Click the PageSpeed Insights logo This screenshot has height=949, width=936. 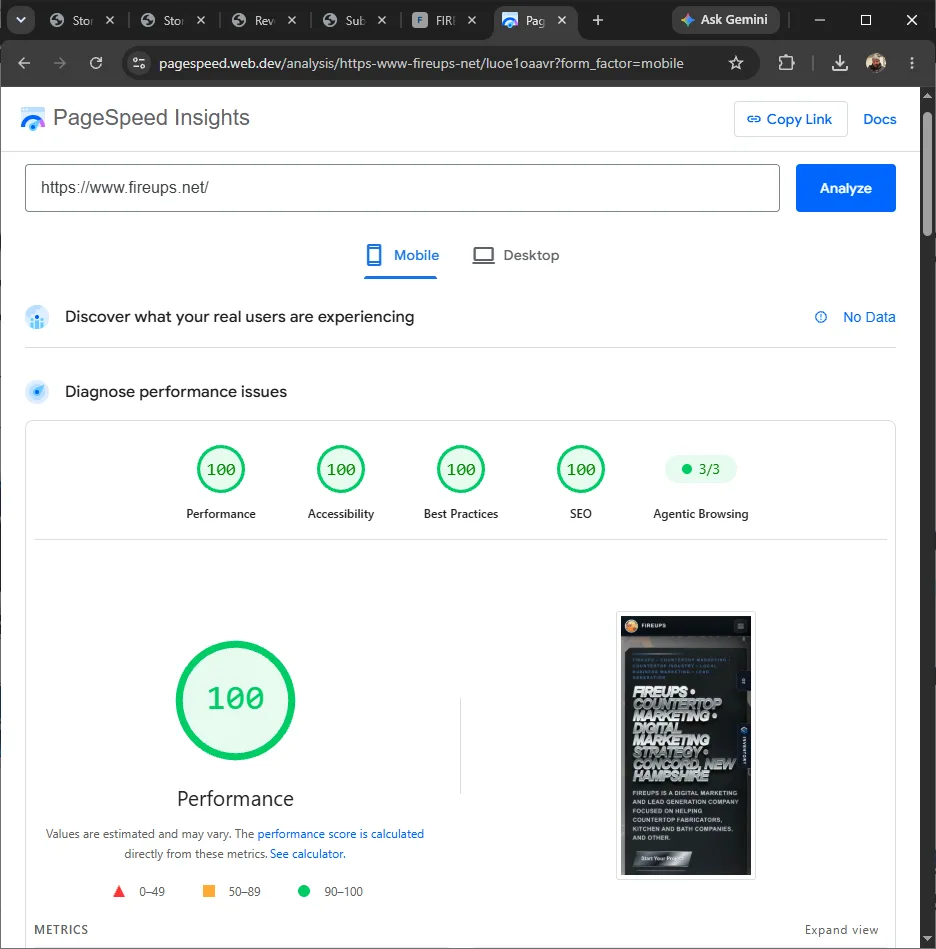click(135, 118)
